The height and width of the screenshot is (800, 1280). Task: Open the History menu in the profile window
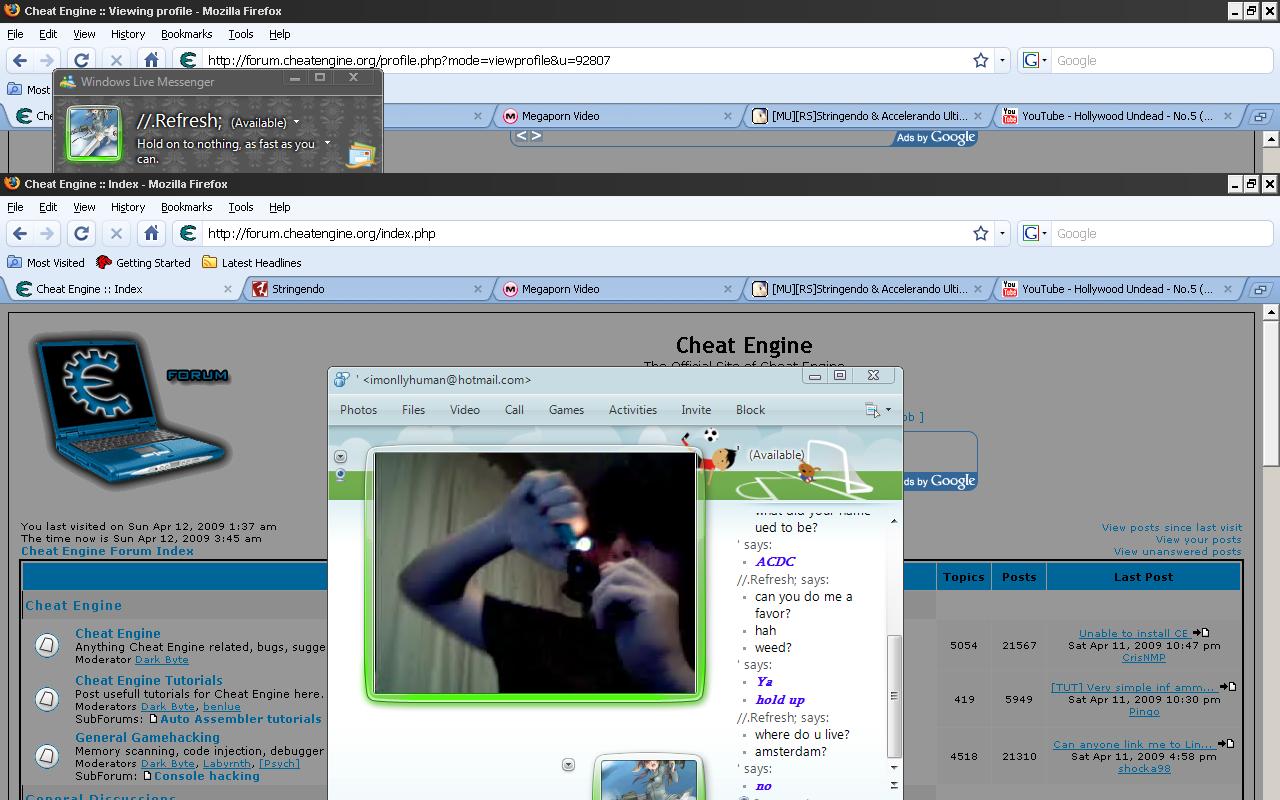(x=128, y=34)
